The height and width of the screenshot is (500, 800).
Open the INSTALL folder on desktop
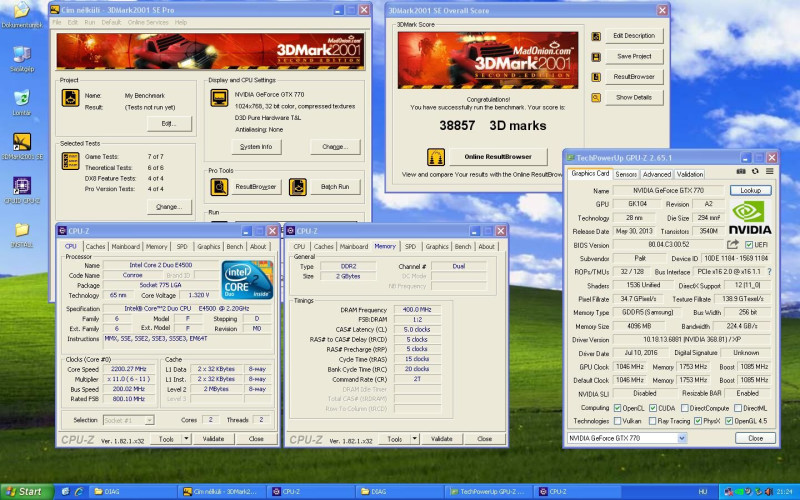coord(21,230)
